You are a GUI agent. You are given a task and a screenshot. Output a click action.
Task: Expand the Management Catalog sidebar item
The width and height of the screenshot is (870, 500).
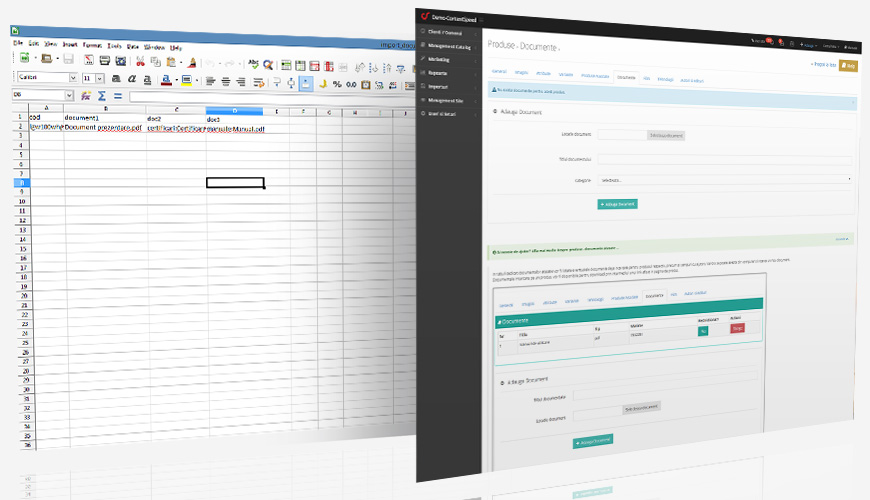(x=449, y=47)
